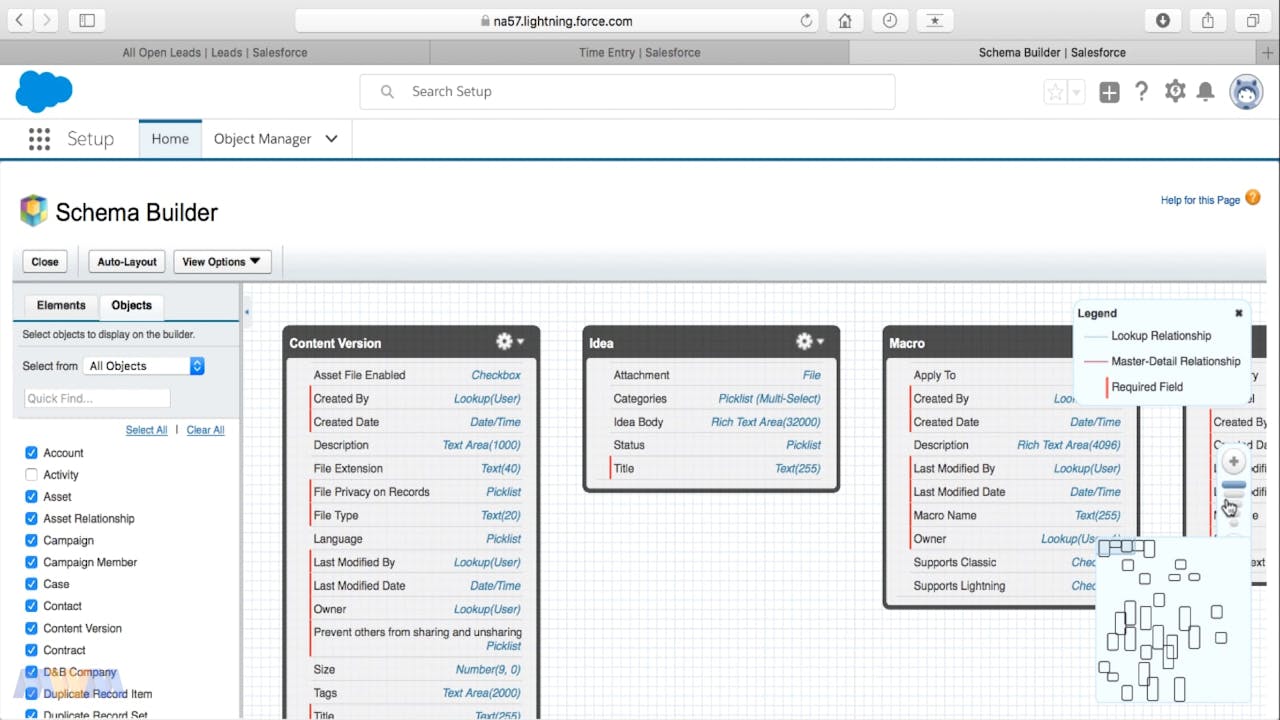This screenshot has height=720, width=1280.
Task: Open the global actions plus icon
Action: (x=1109, y=92)
